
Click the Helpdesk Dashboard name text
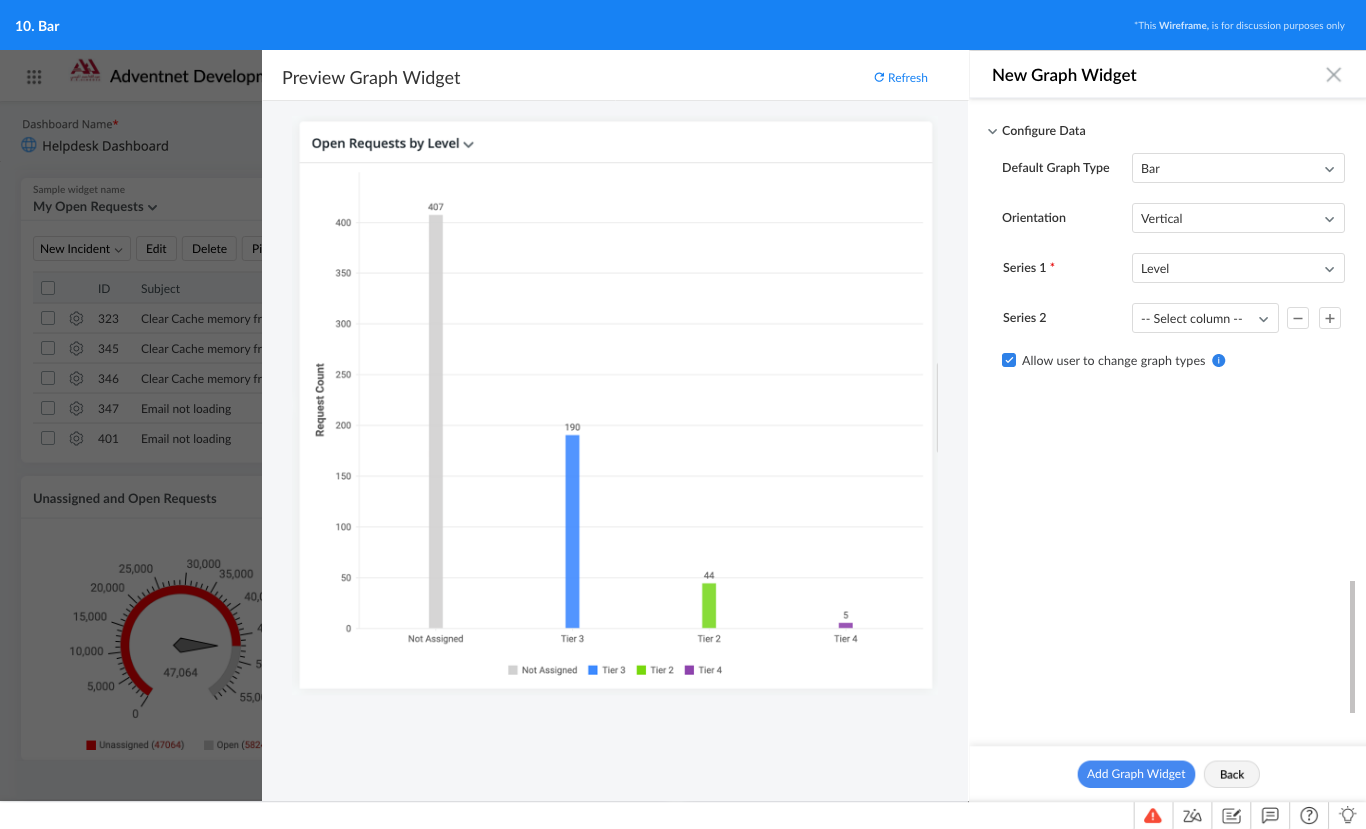(x=105, y=146)
